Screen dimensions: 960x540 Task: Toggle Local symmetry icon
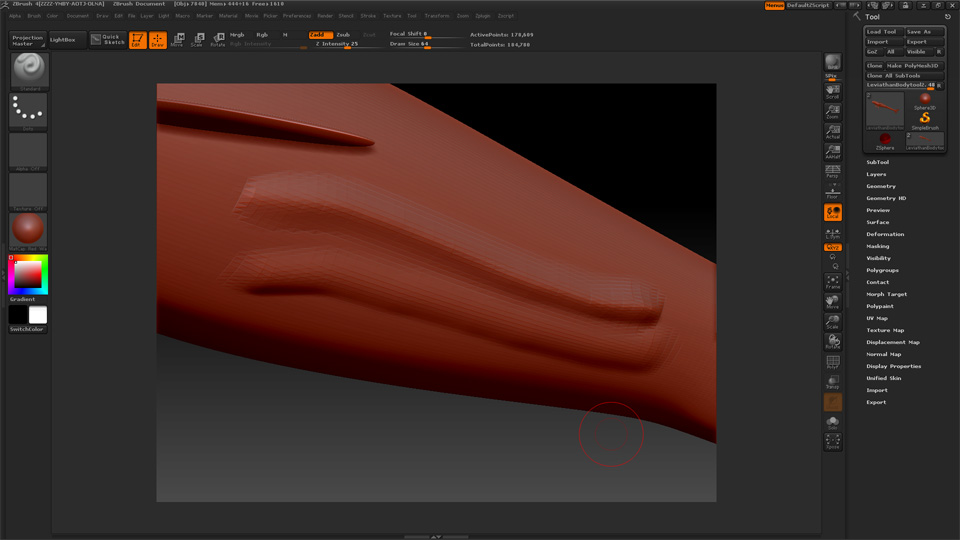point(833,212)
